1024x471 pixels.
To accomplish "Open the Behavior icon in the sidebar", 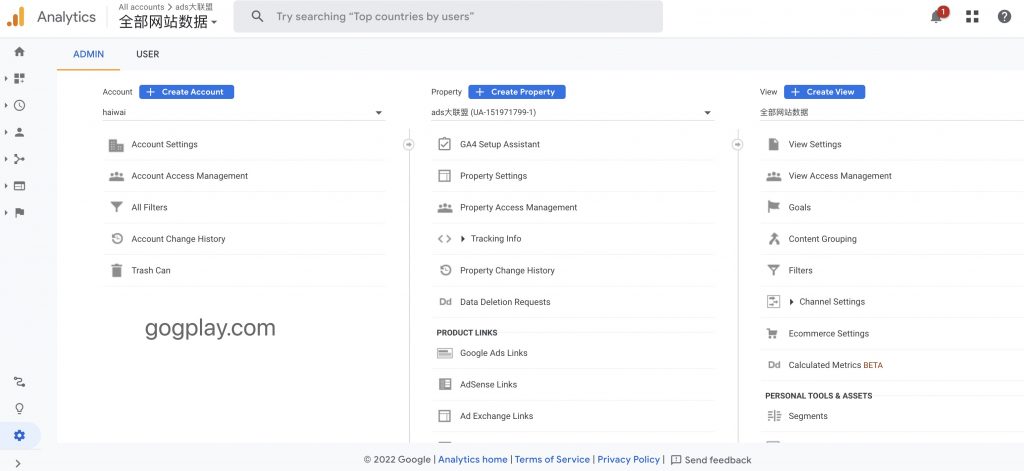I will click(19, 186).
